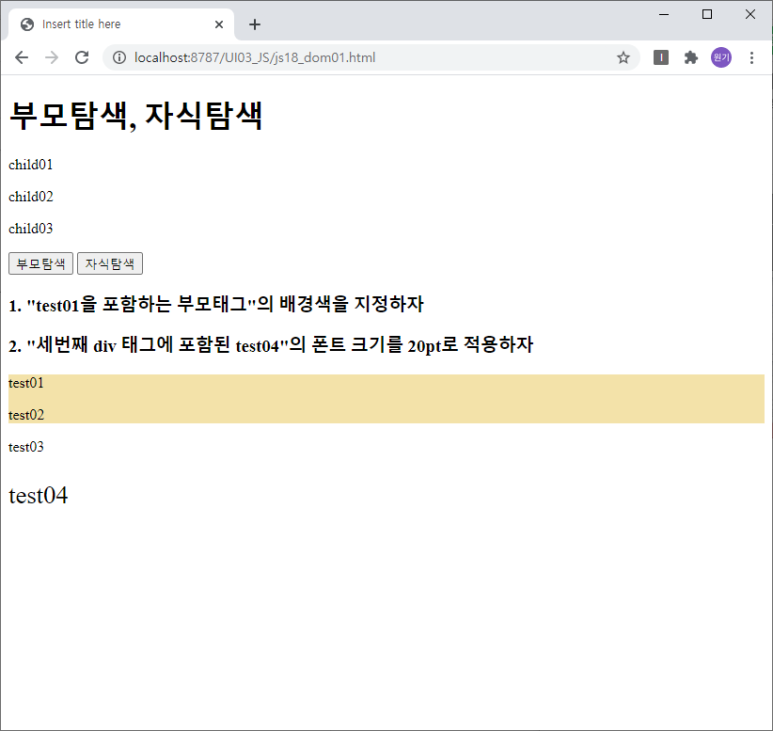This screenshot has width=773, height=731.
Task: View site information icon in address bar
Action: point(119,58)
